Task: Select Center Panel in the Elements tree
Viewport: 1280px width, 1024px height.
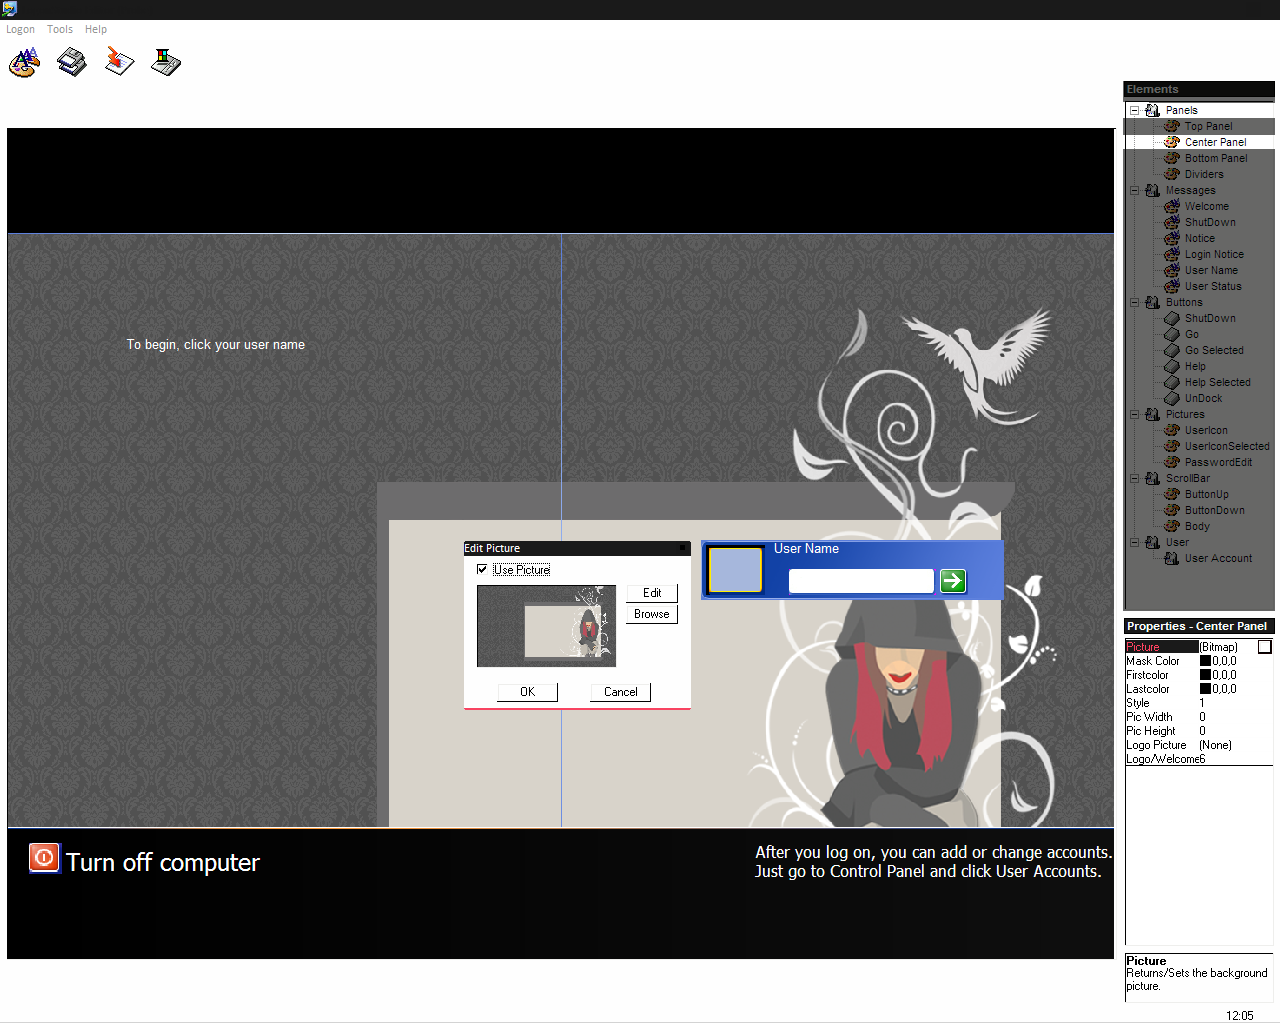Action: point(1215,142)
